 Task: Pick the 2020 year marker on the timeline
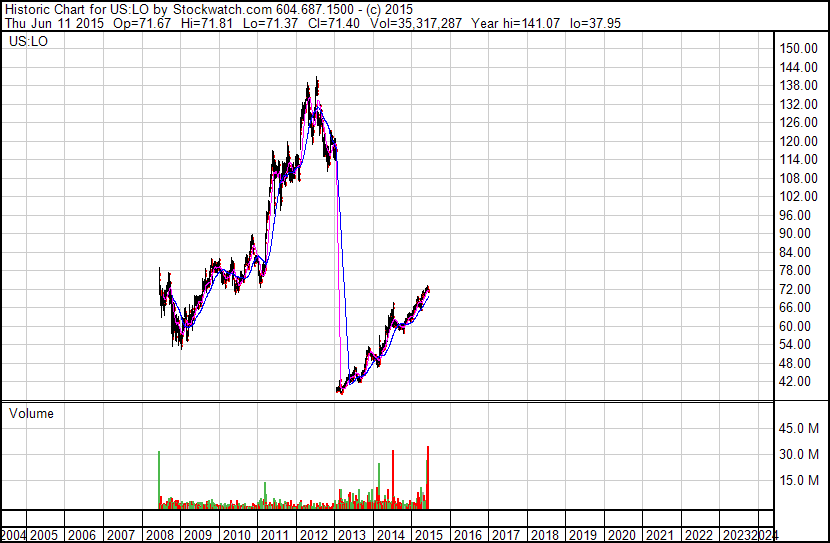622,535
